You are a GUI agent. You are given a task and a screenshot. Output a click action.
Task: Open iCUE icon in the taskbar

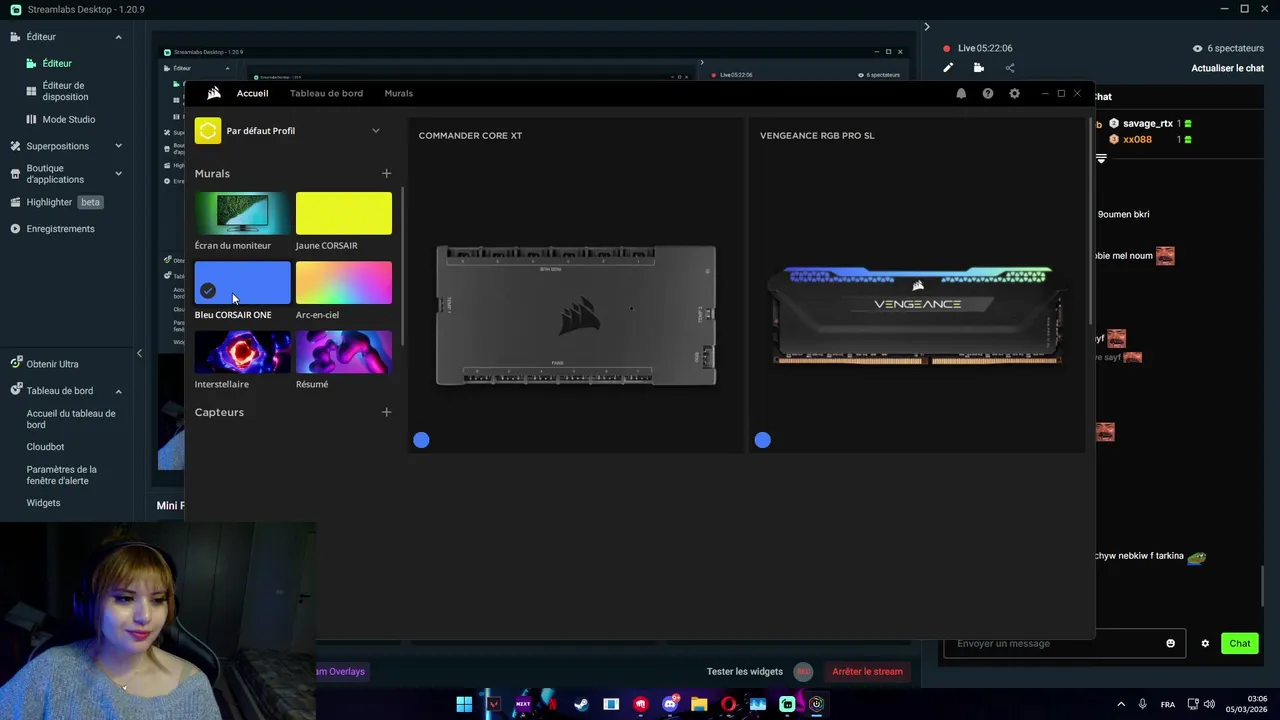(x=816, y=704)
